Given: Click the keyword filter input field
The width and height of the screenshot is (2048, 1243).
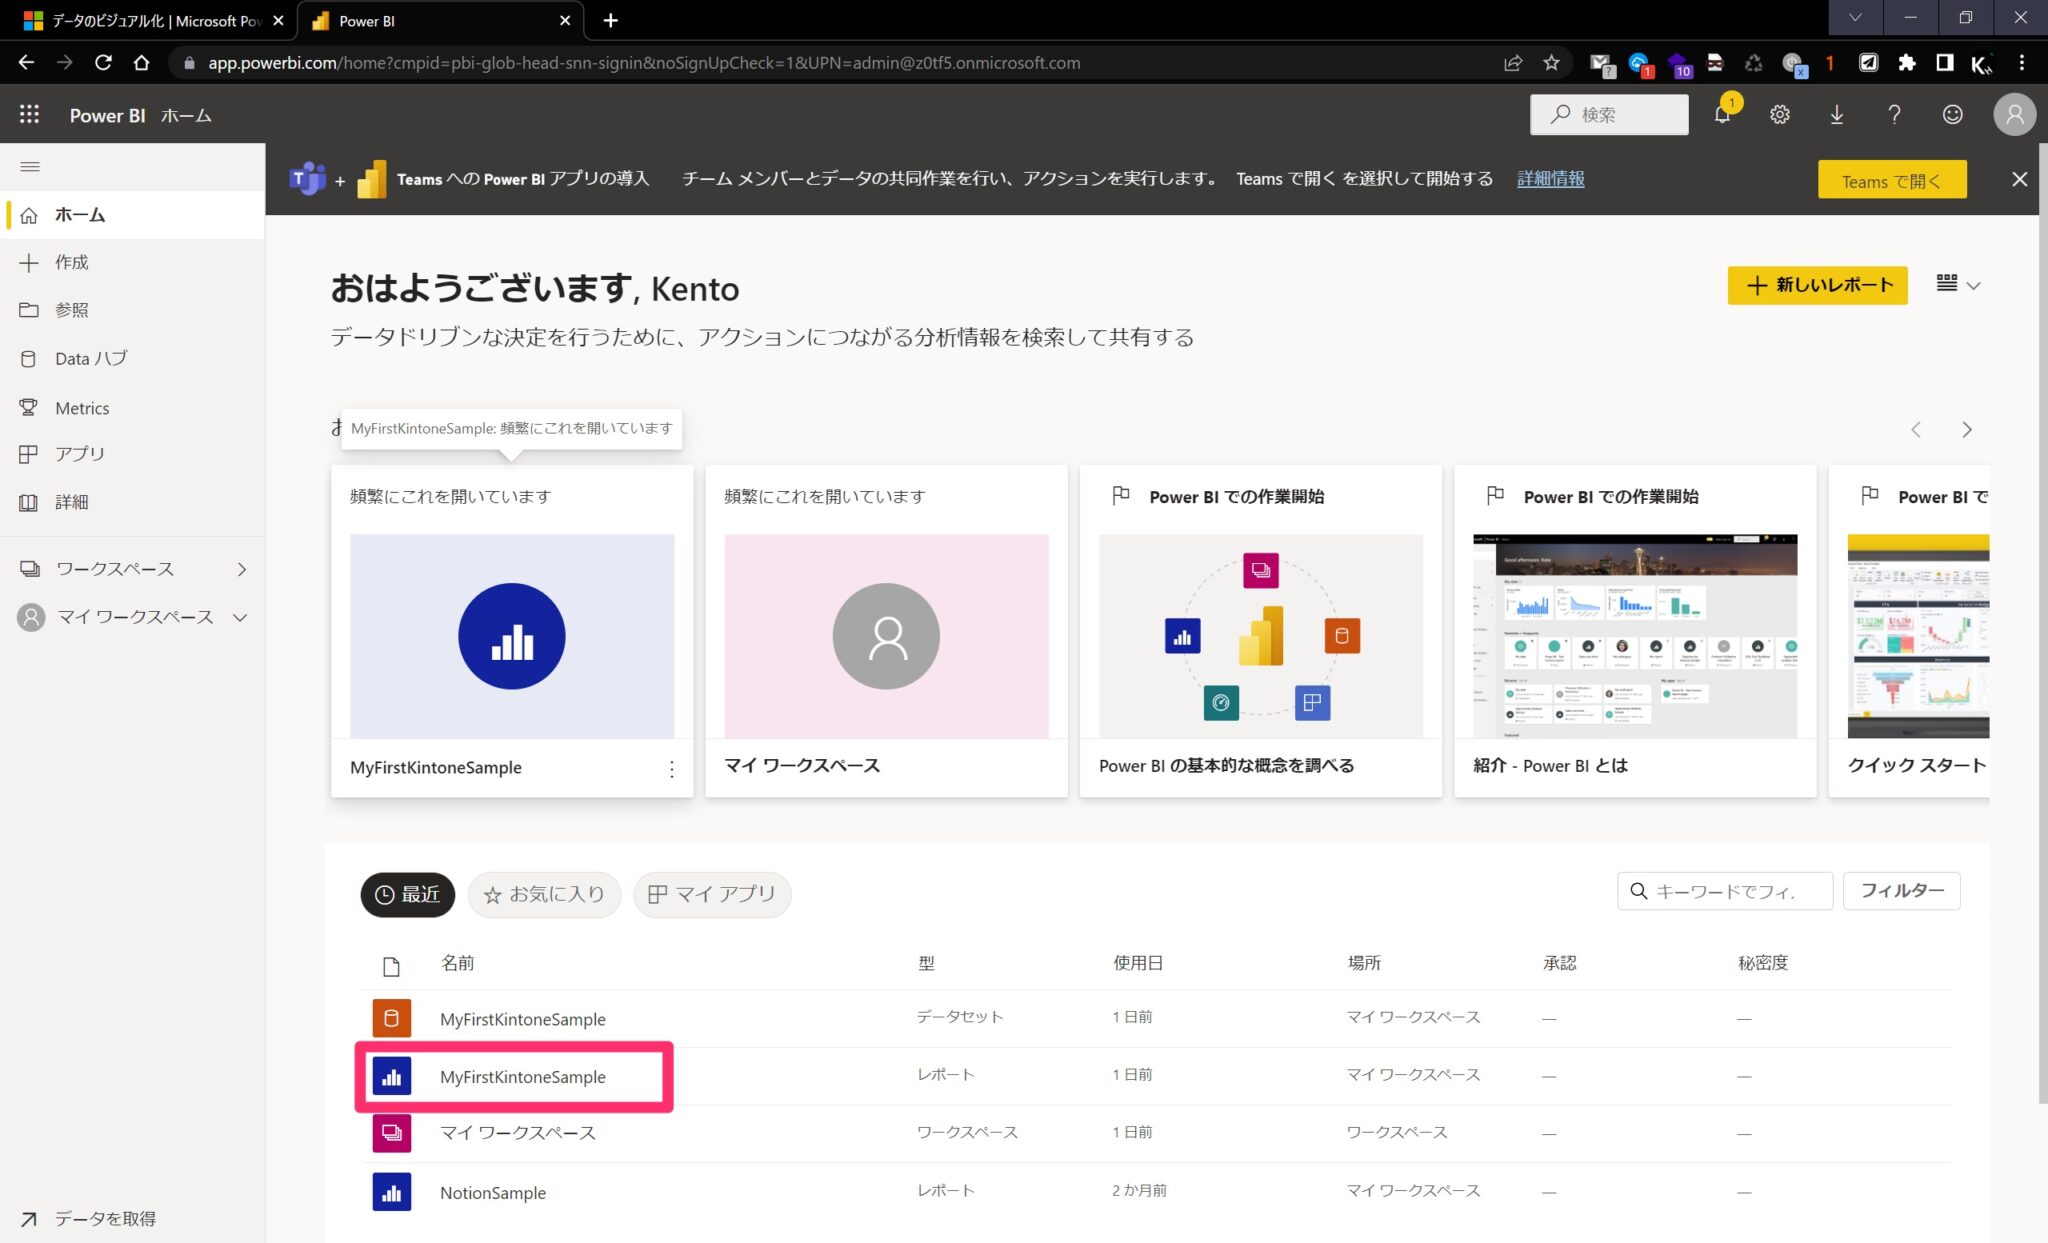Looking at the screenshot, I should click(x=1725, y=890).
